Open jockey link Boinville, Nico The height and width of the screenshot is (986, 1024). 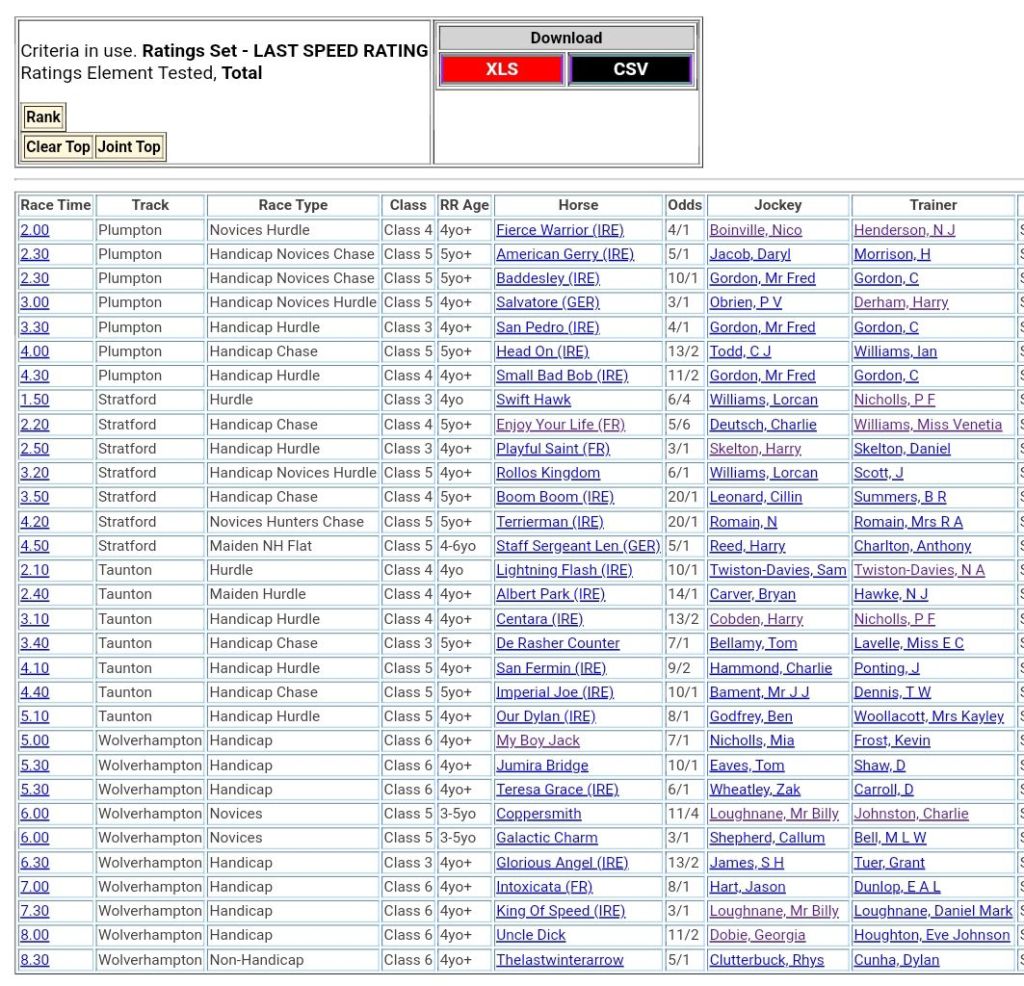(x=755, y=230)
